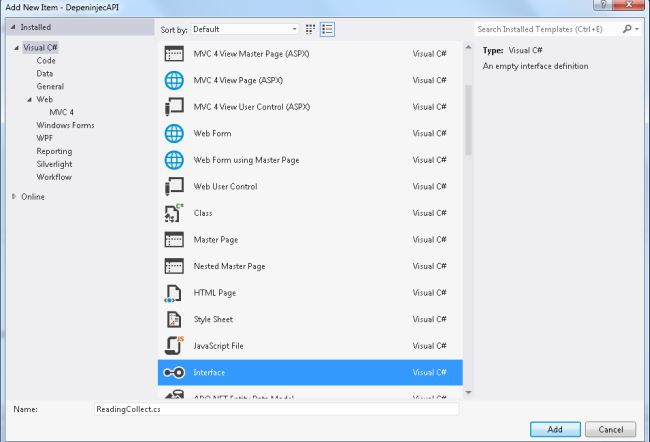Image resolution: width=650 pixels, height=442 pixels.
Task: Click the HTML Page template icon
Action: pyautogui.click(x=173, y=293)
